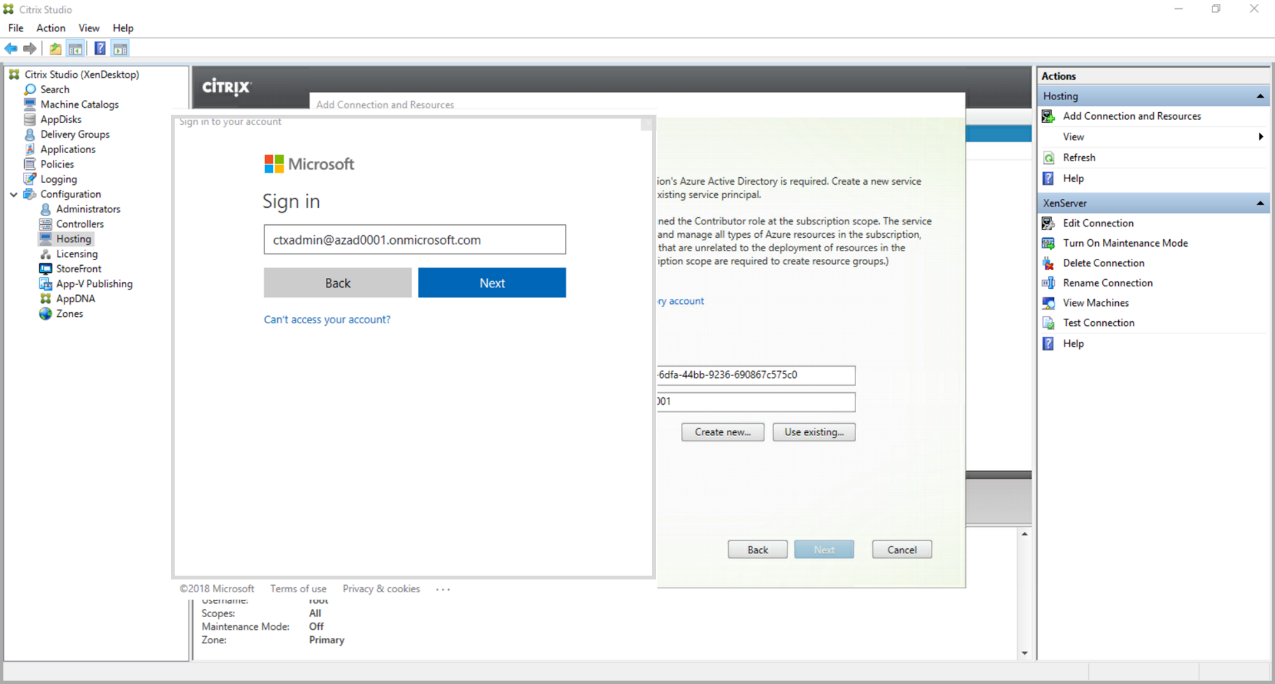Open the Action menu
The image size is (1275, 684).
pyautogui.click(x=51, y=28)
